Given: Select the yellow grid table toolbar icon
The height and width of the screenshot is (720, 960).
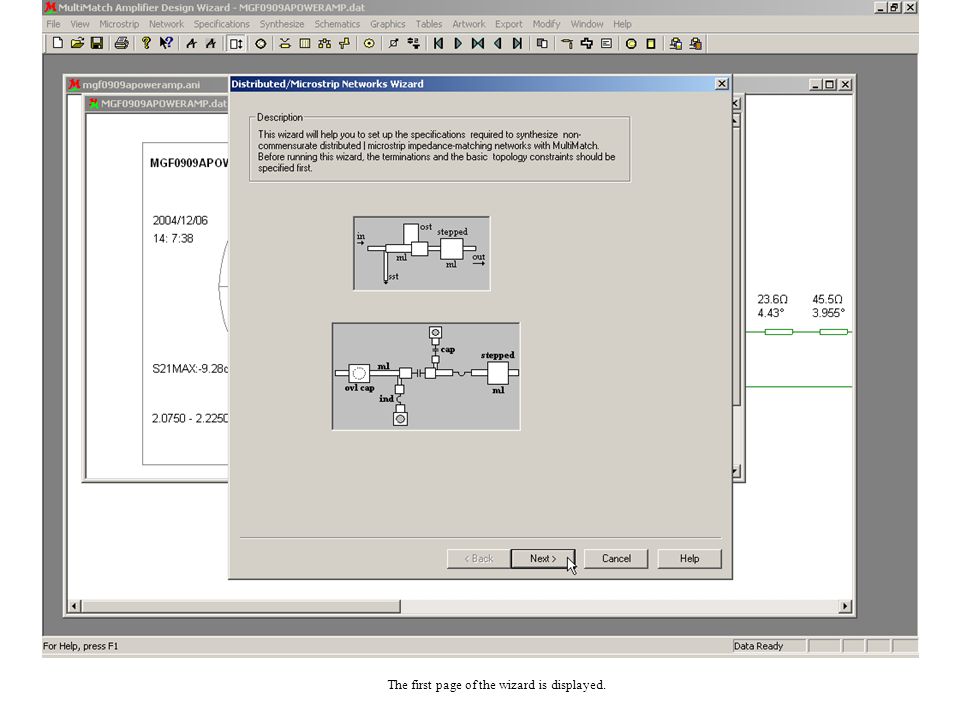Looking at the screenshot, I should coord(304,43).
